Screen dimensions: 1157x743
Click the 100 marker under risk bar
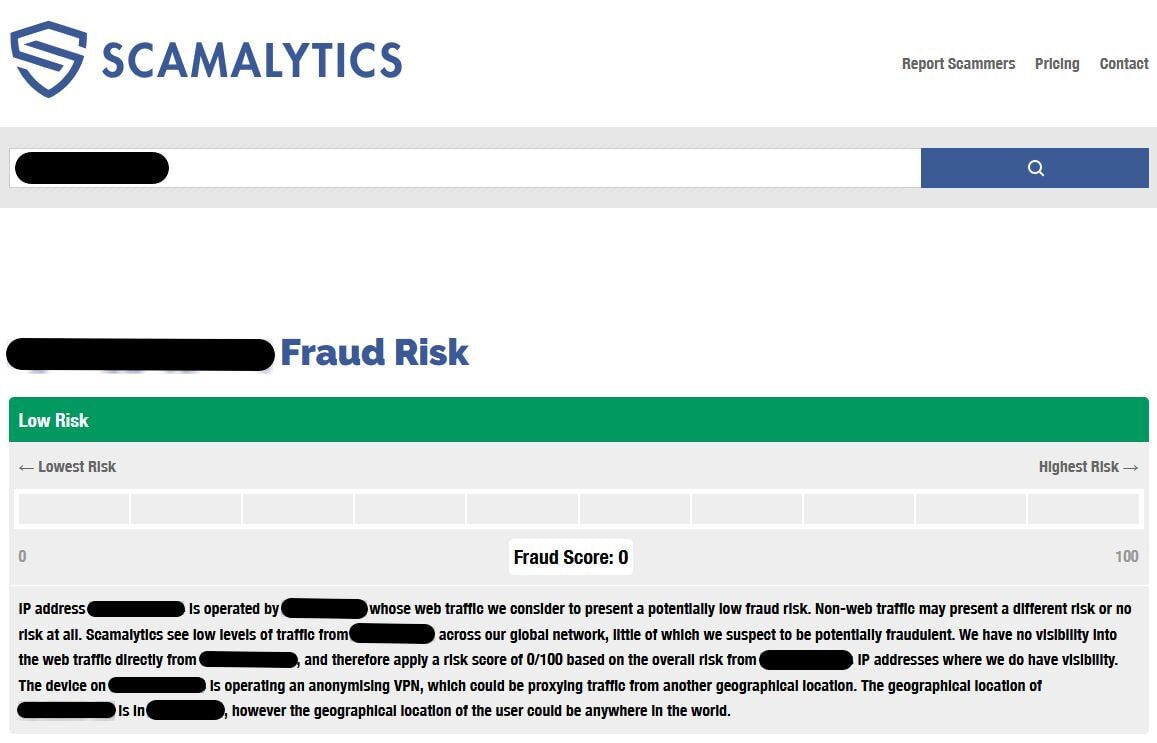pyautogui.click(x=1127, y=556)
